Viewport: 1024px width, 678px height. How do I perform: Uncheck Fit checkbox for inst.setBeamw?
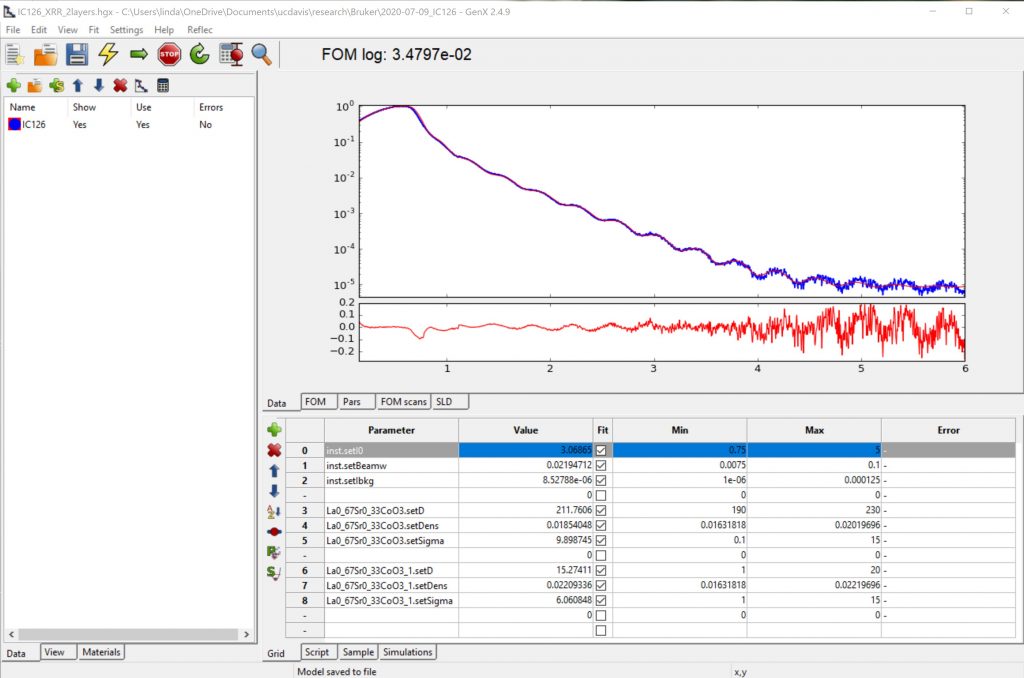(x=600, y=466)
